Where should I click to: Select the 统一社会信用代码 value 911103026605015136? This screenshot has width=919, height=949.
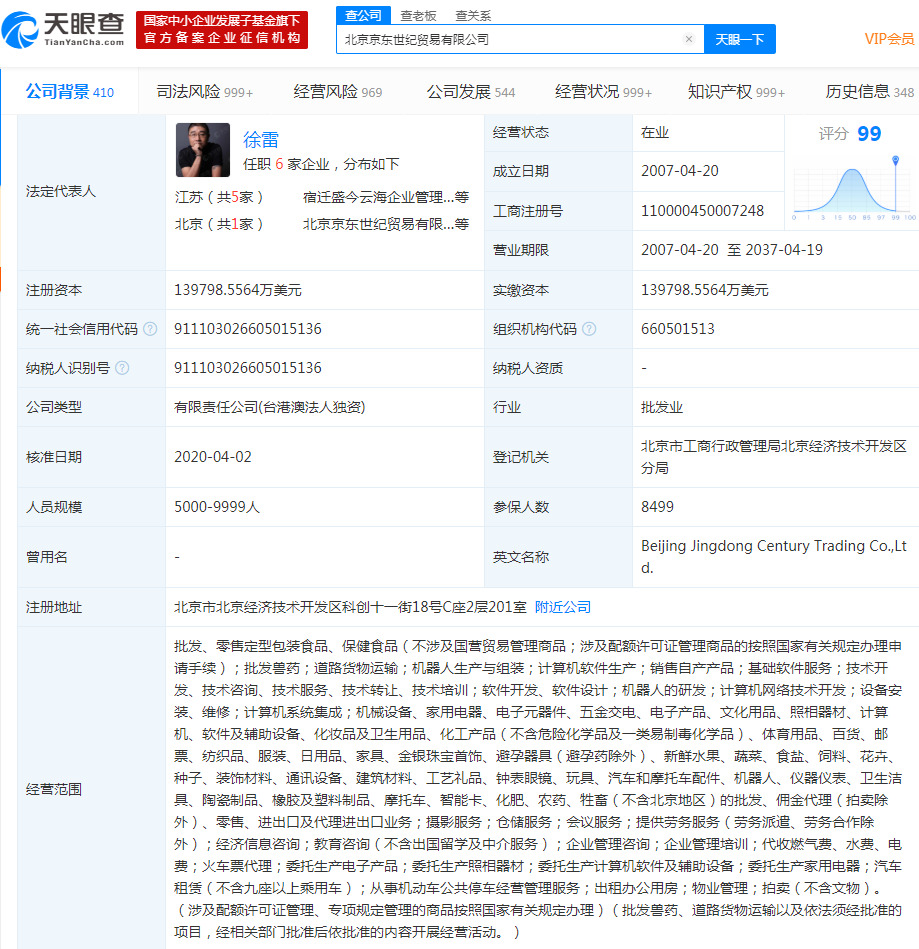[248, 329]
